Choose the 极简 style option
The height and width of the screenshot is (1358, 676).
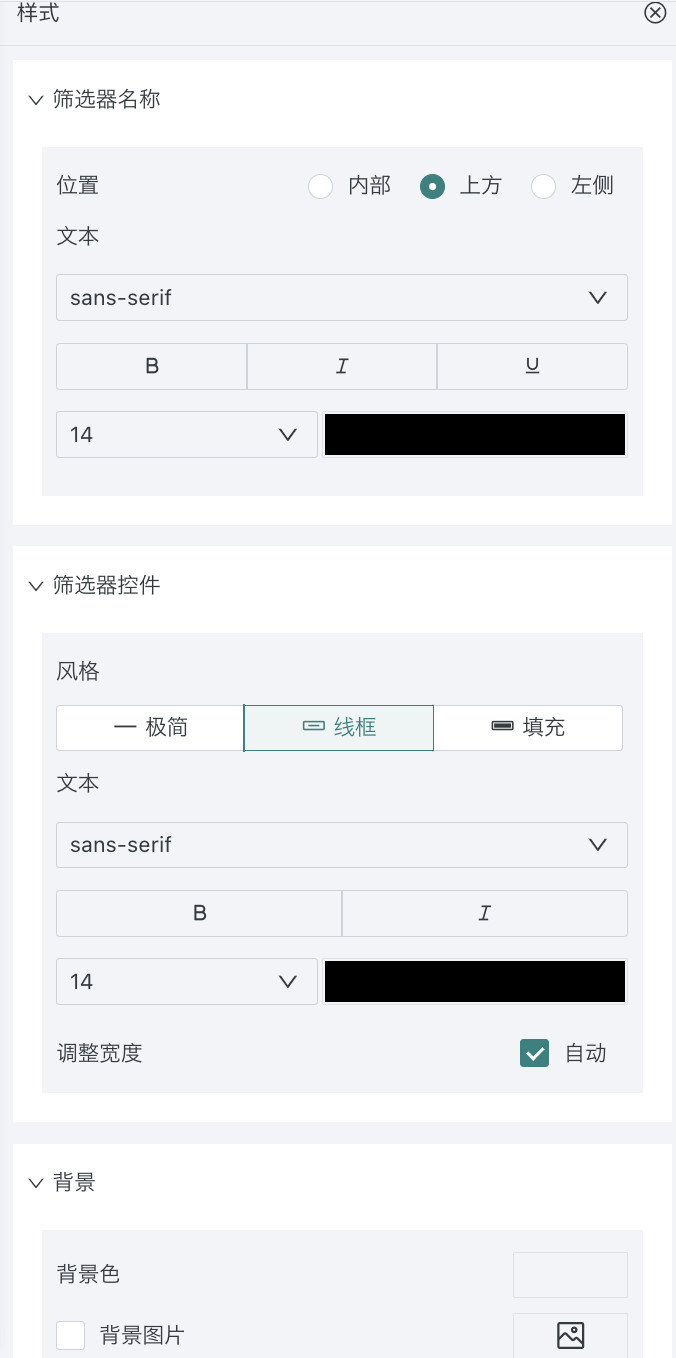click(x=150, y=727)
